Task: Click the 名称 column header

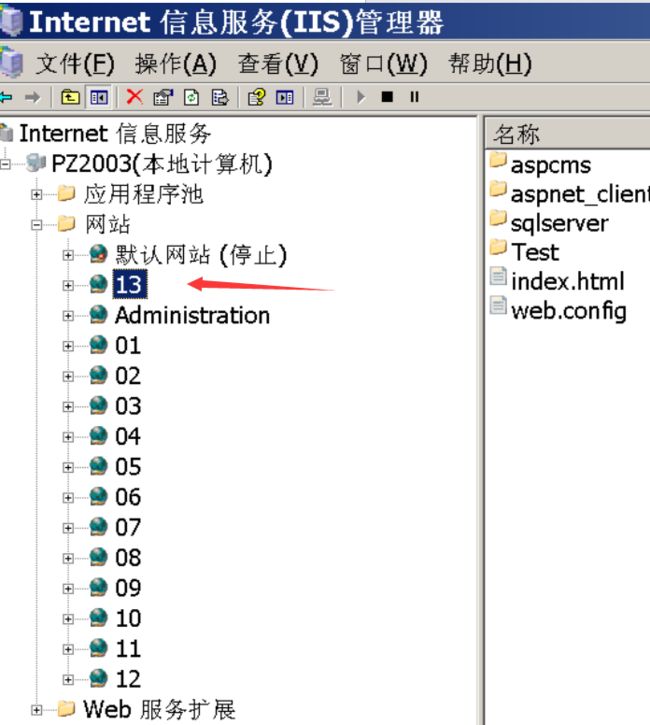Action: pos(568,134)
